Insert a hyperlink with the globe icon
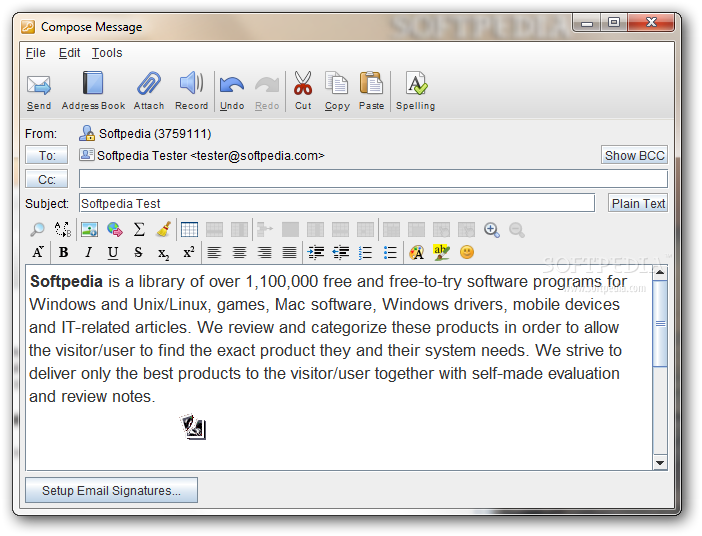Screen dimensions: 702x536 115,230
